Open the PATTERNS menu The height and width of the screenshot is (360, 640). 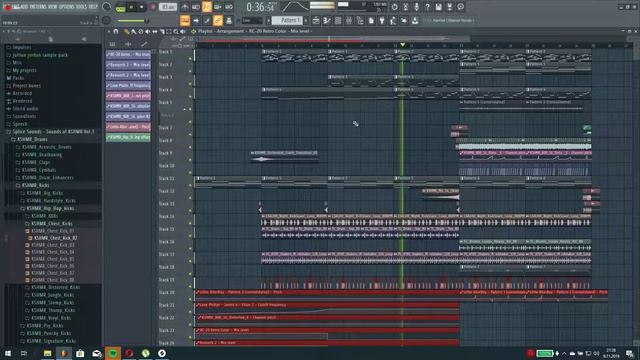[x=39, y=7]
